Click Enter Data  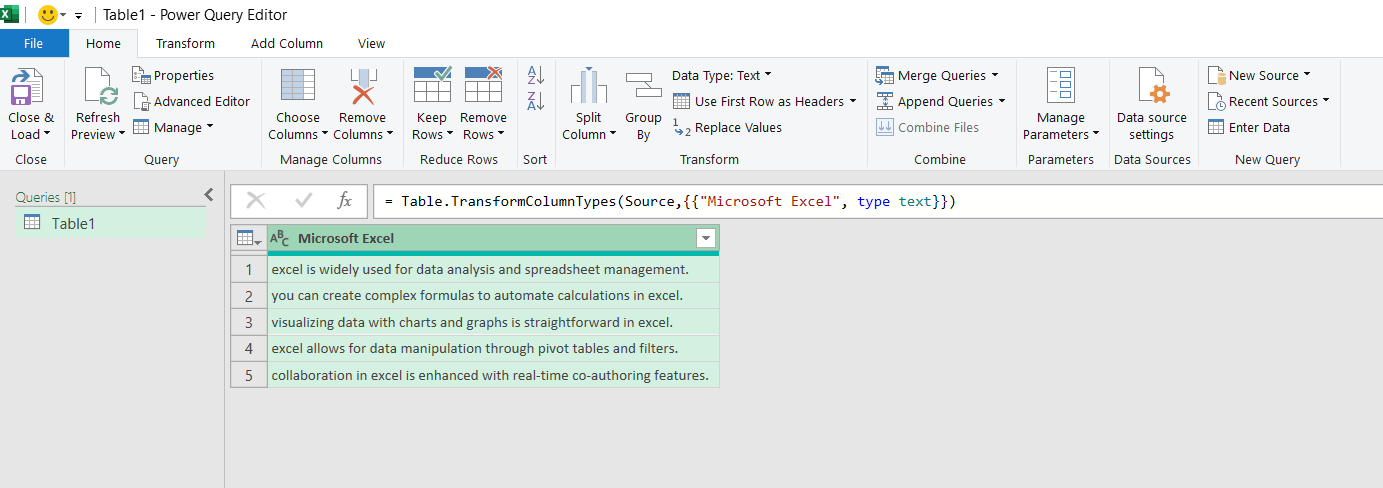coord(1249,127)
